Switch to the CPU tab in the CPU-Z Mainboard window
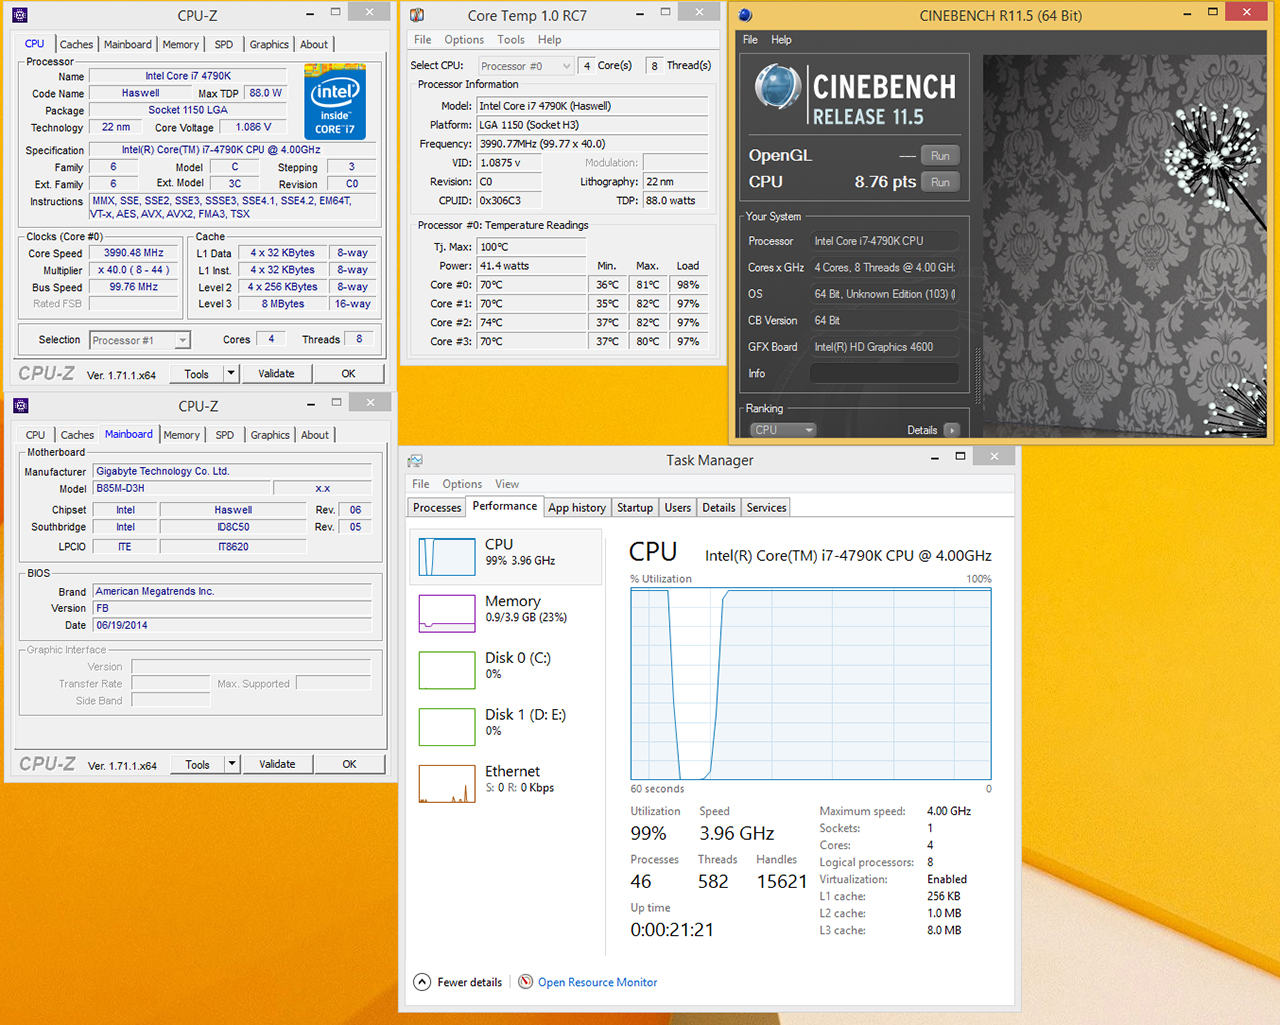 point(35,435)
